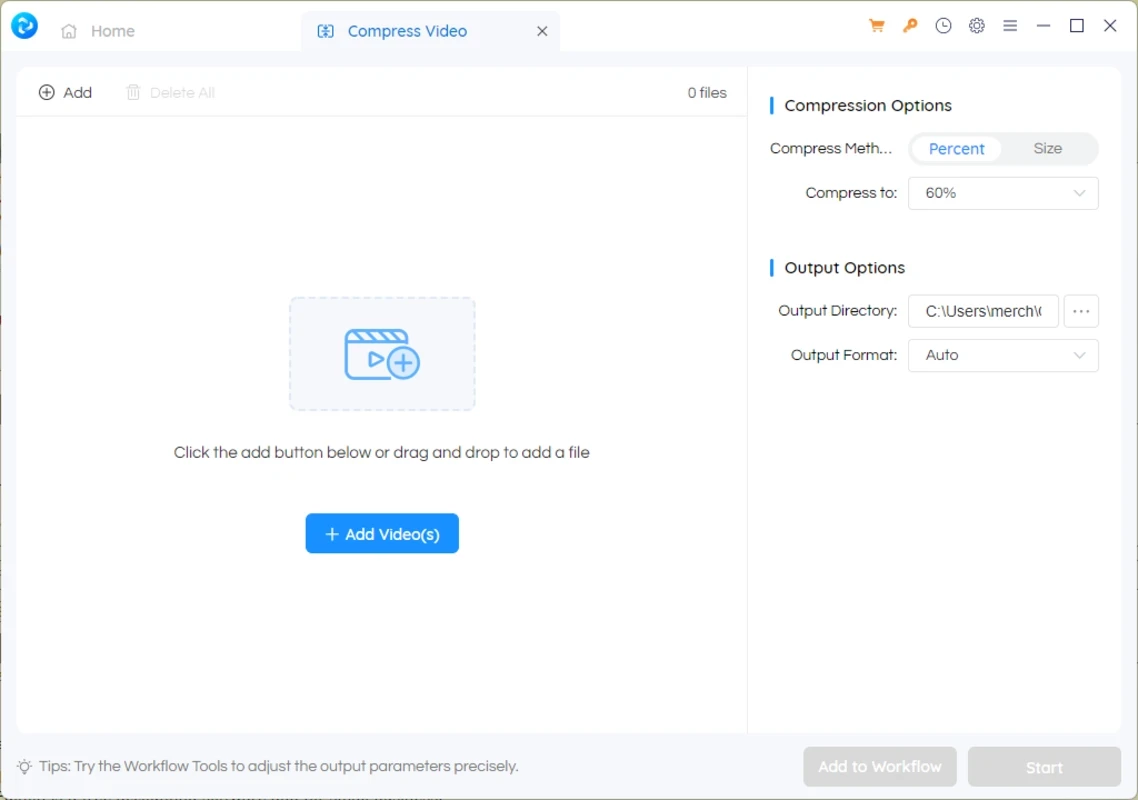The width and height of the screenshot is (1138, 800).
Task: Go to the Home tab
Action: (98, 31)
